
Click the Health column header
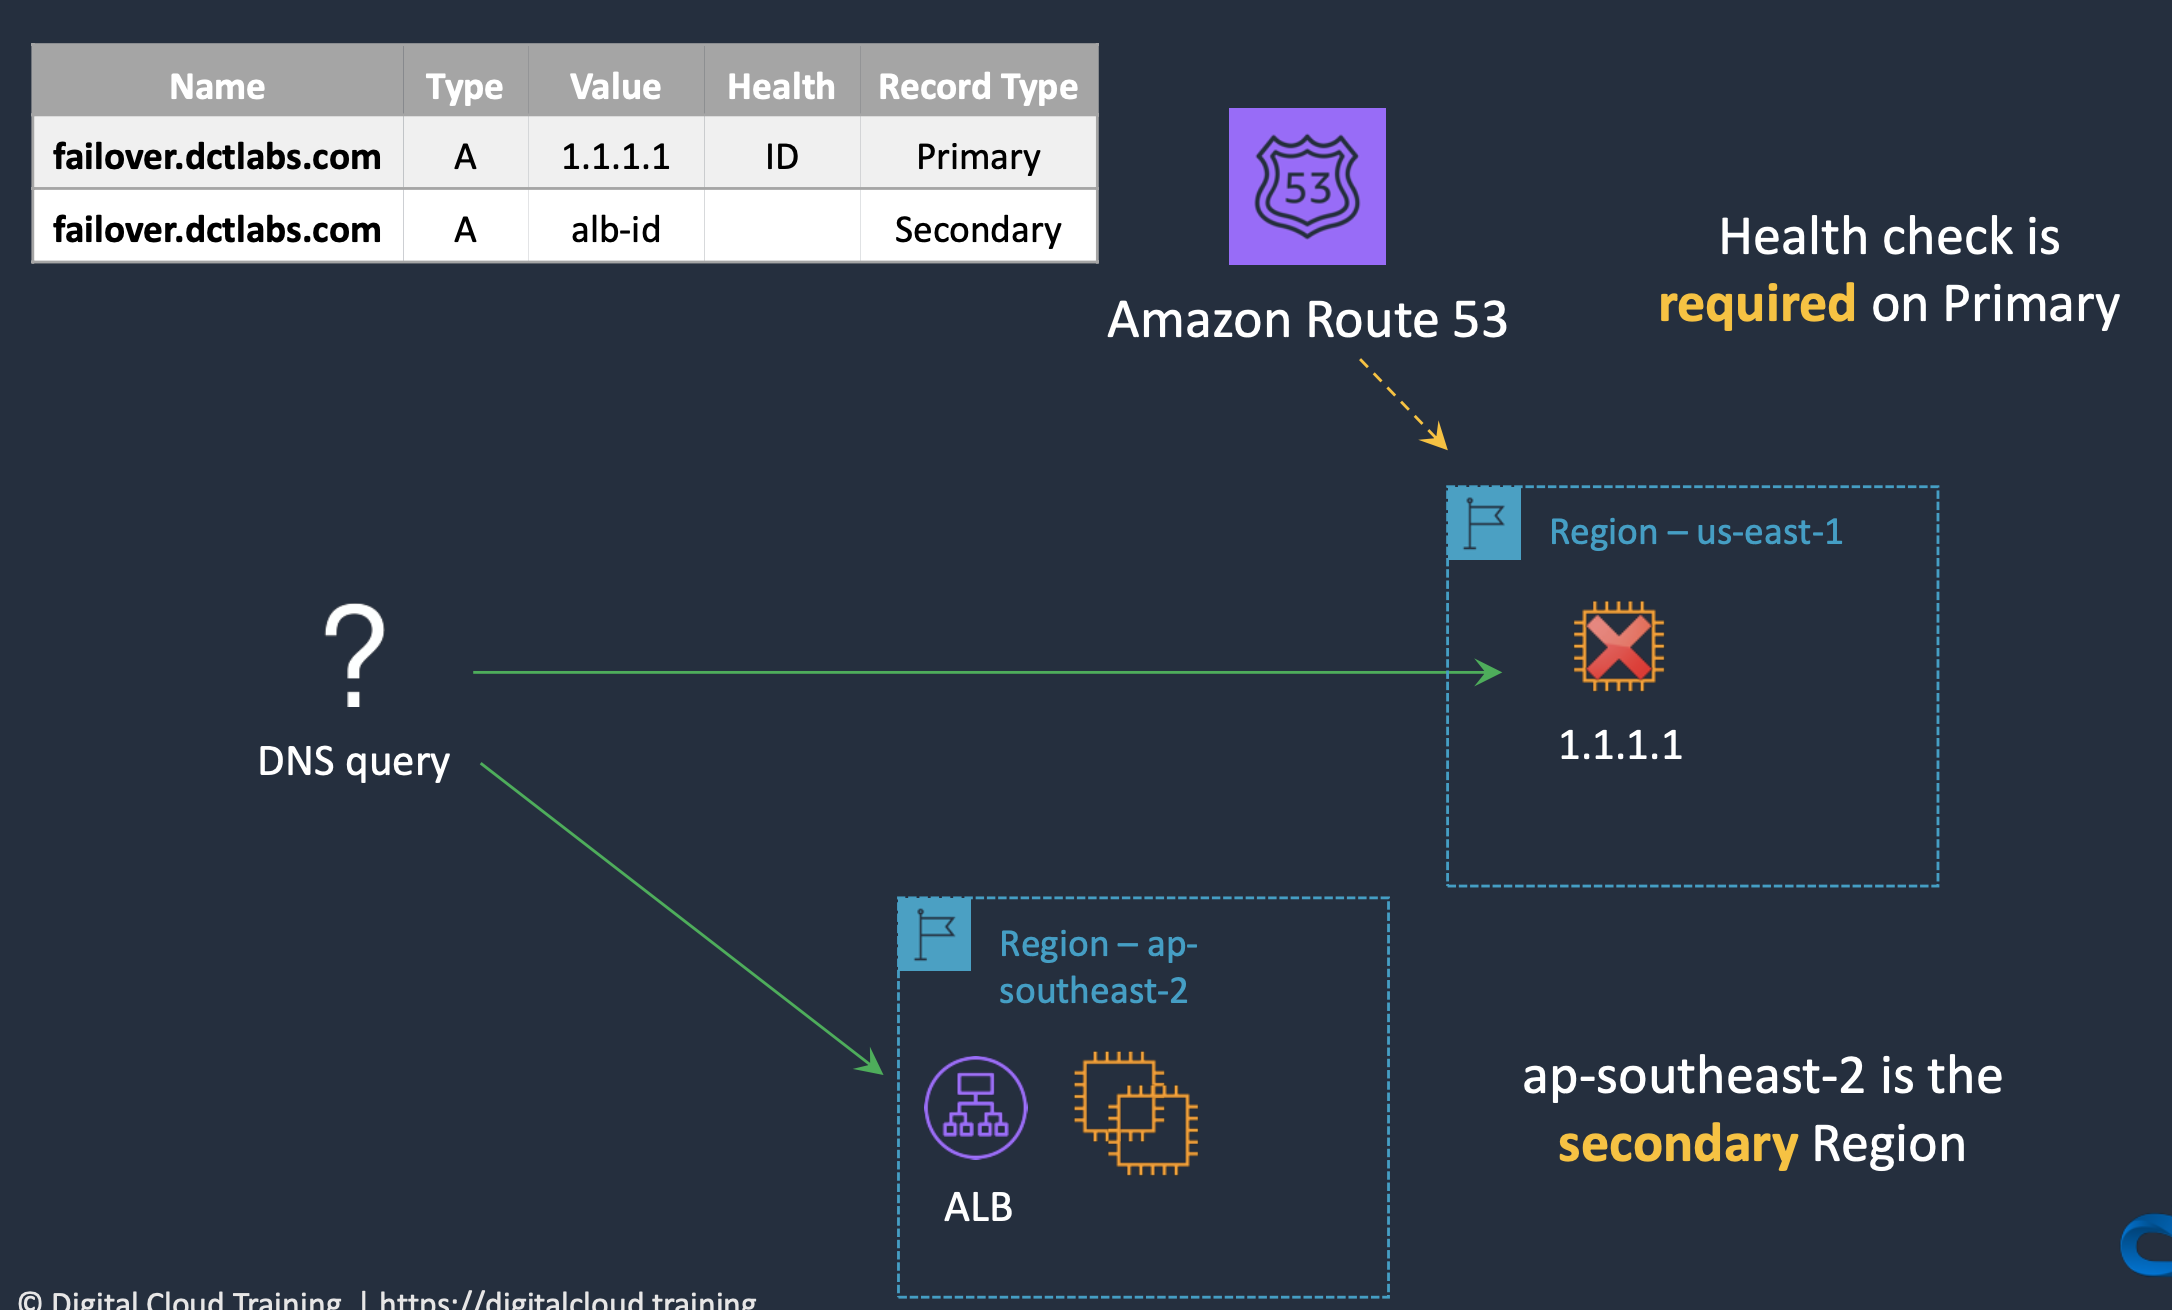781,87
